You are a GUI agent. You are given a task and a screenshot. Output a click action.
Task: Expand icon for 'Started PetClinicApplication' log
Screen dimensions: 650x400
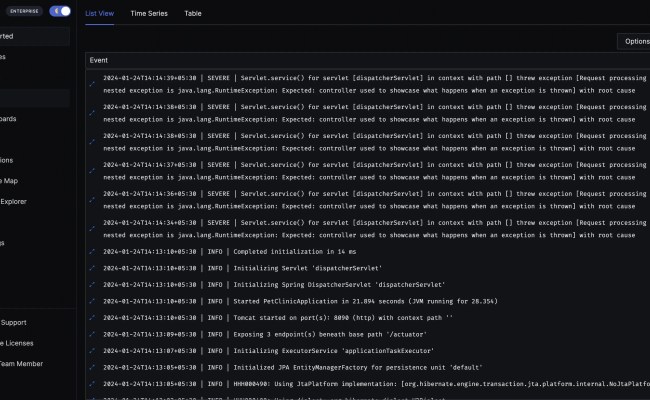tap(92, 301)
